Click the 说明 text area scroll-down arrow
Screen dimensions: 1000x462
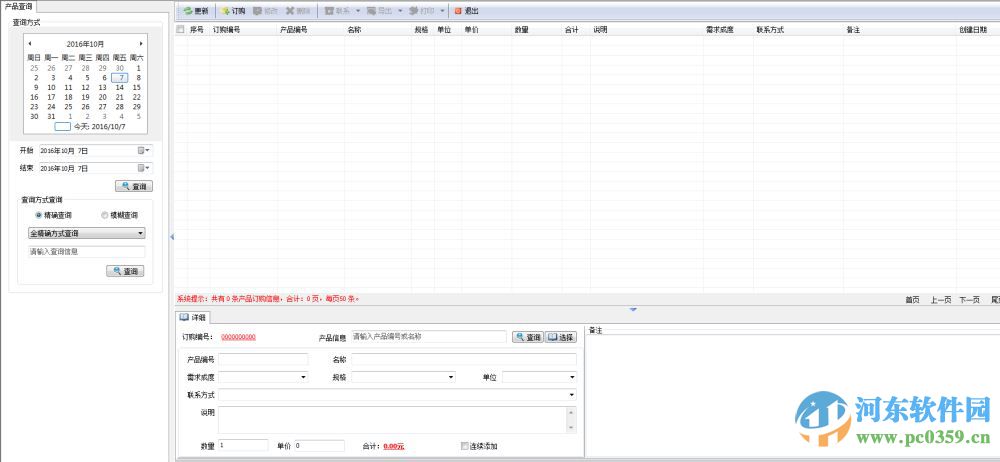571,428
